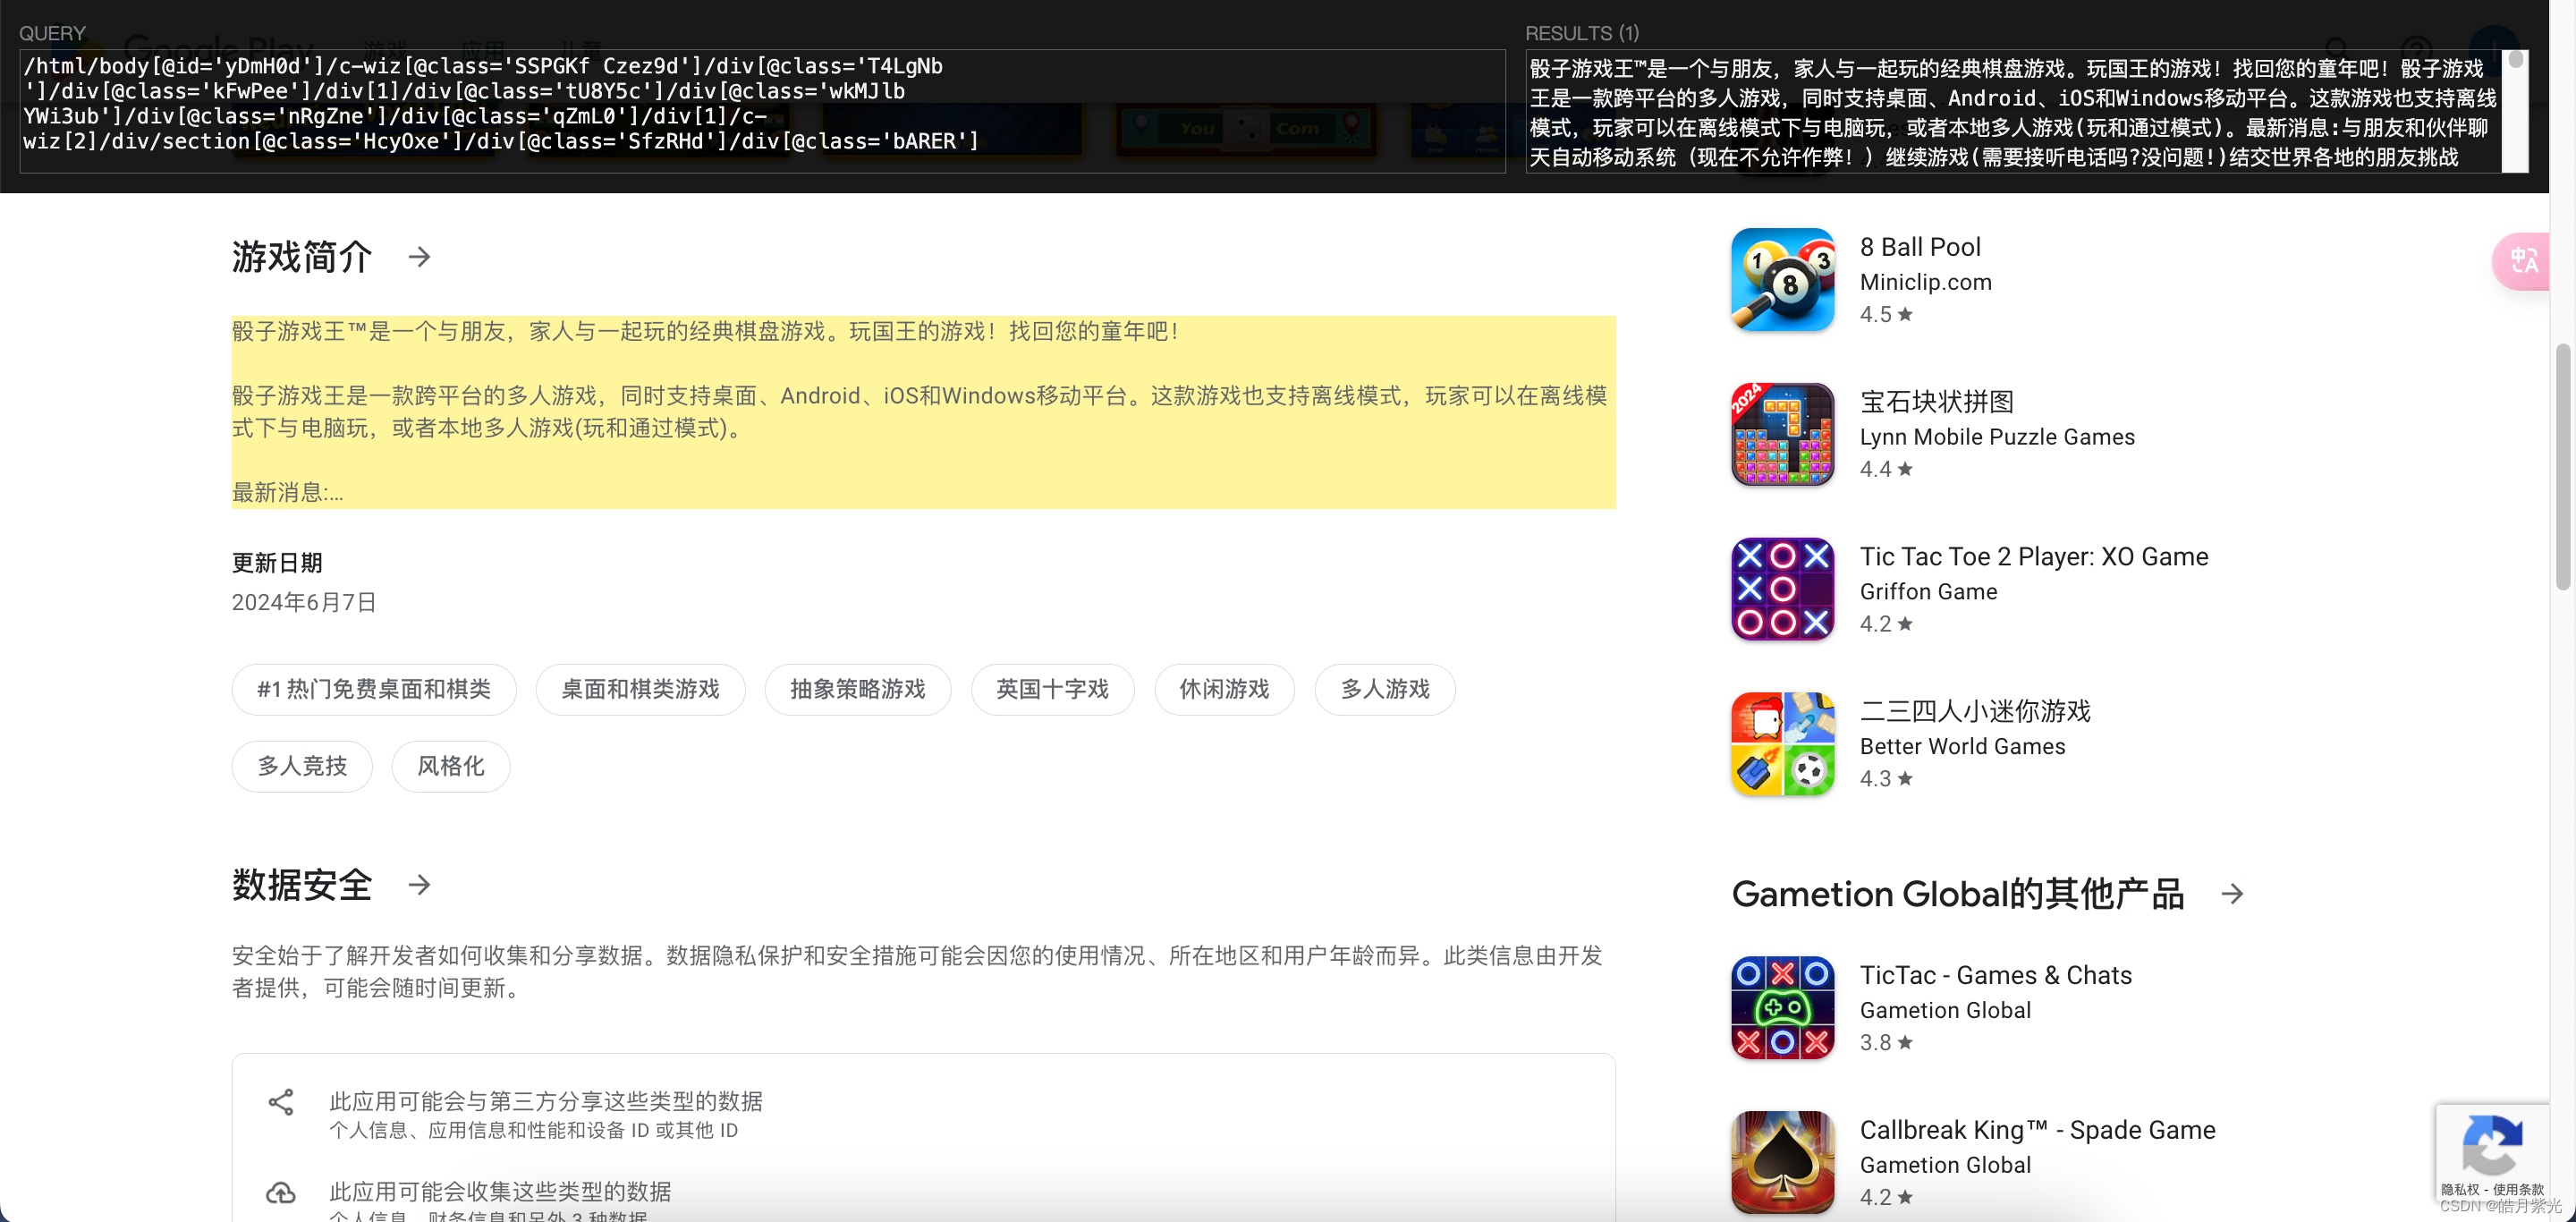This screenshot has height=1222, width=2576.
Task: Click the #1 热门免费桌面和棋类 chip
Action: pos(374,689)
